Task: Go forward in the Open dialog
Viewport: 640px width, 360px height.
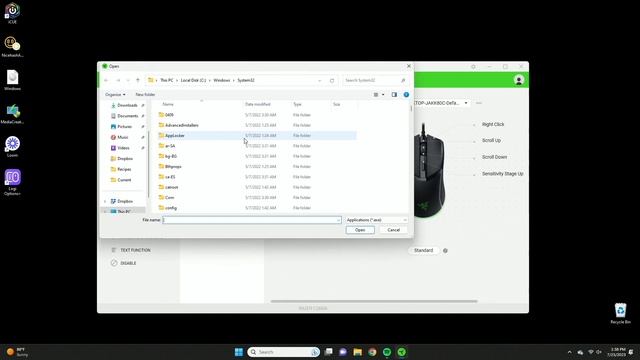Action: coord(118,80)
